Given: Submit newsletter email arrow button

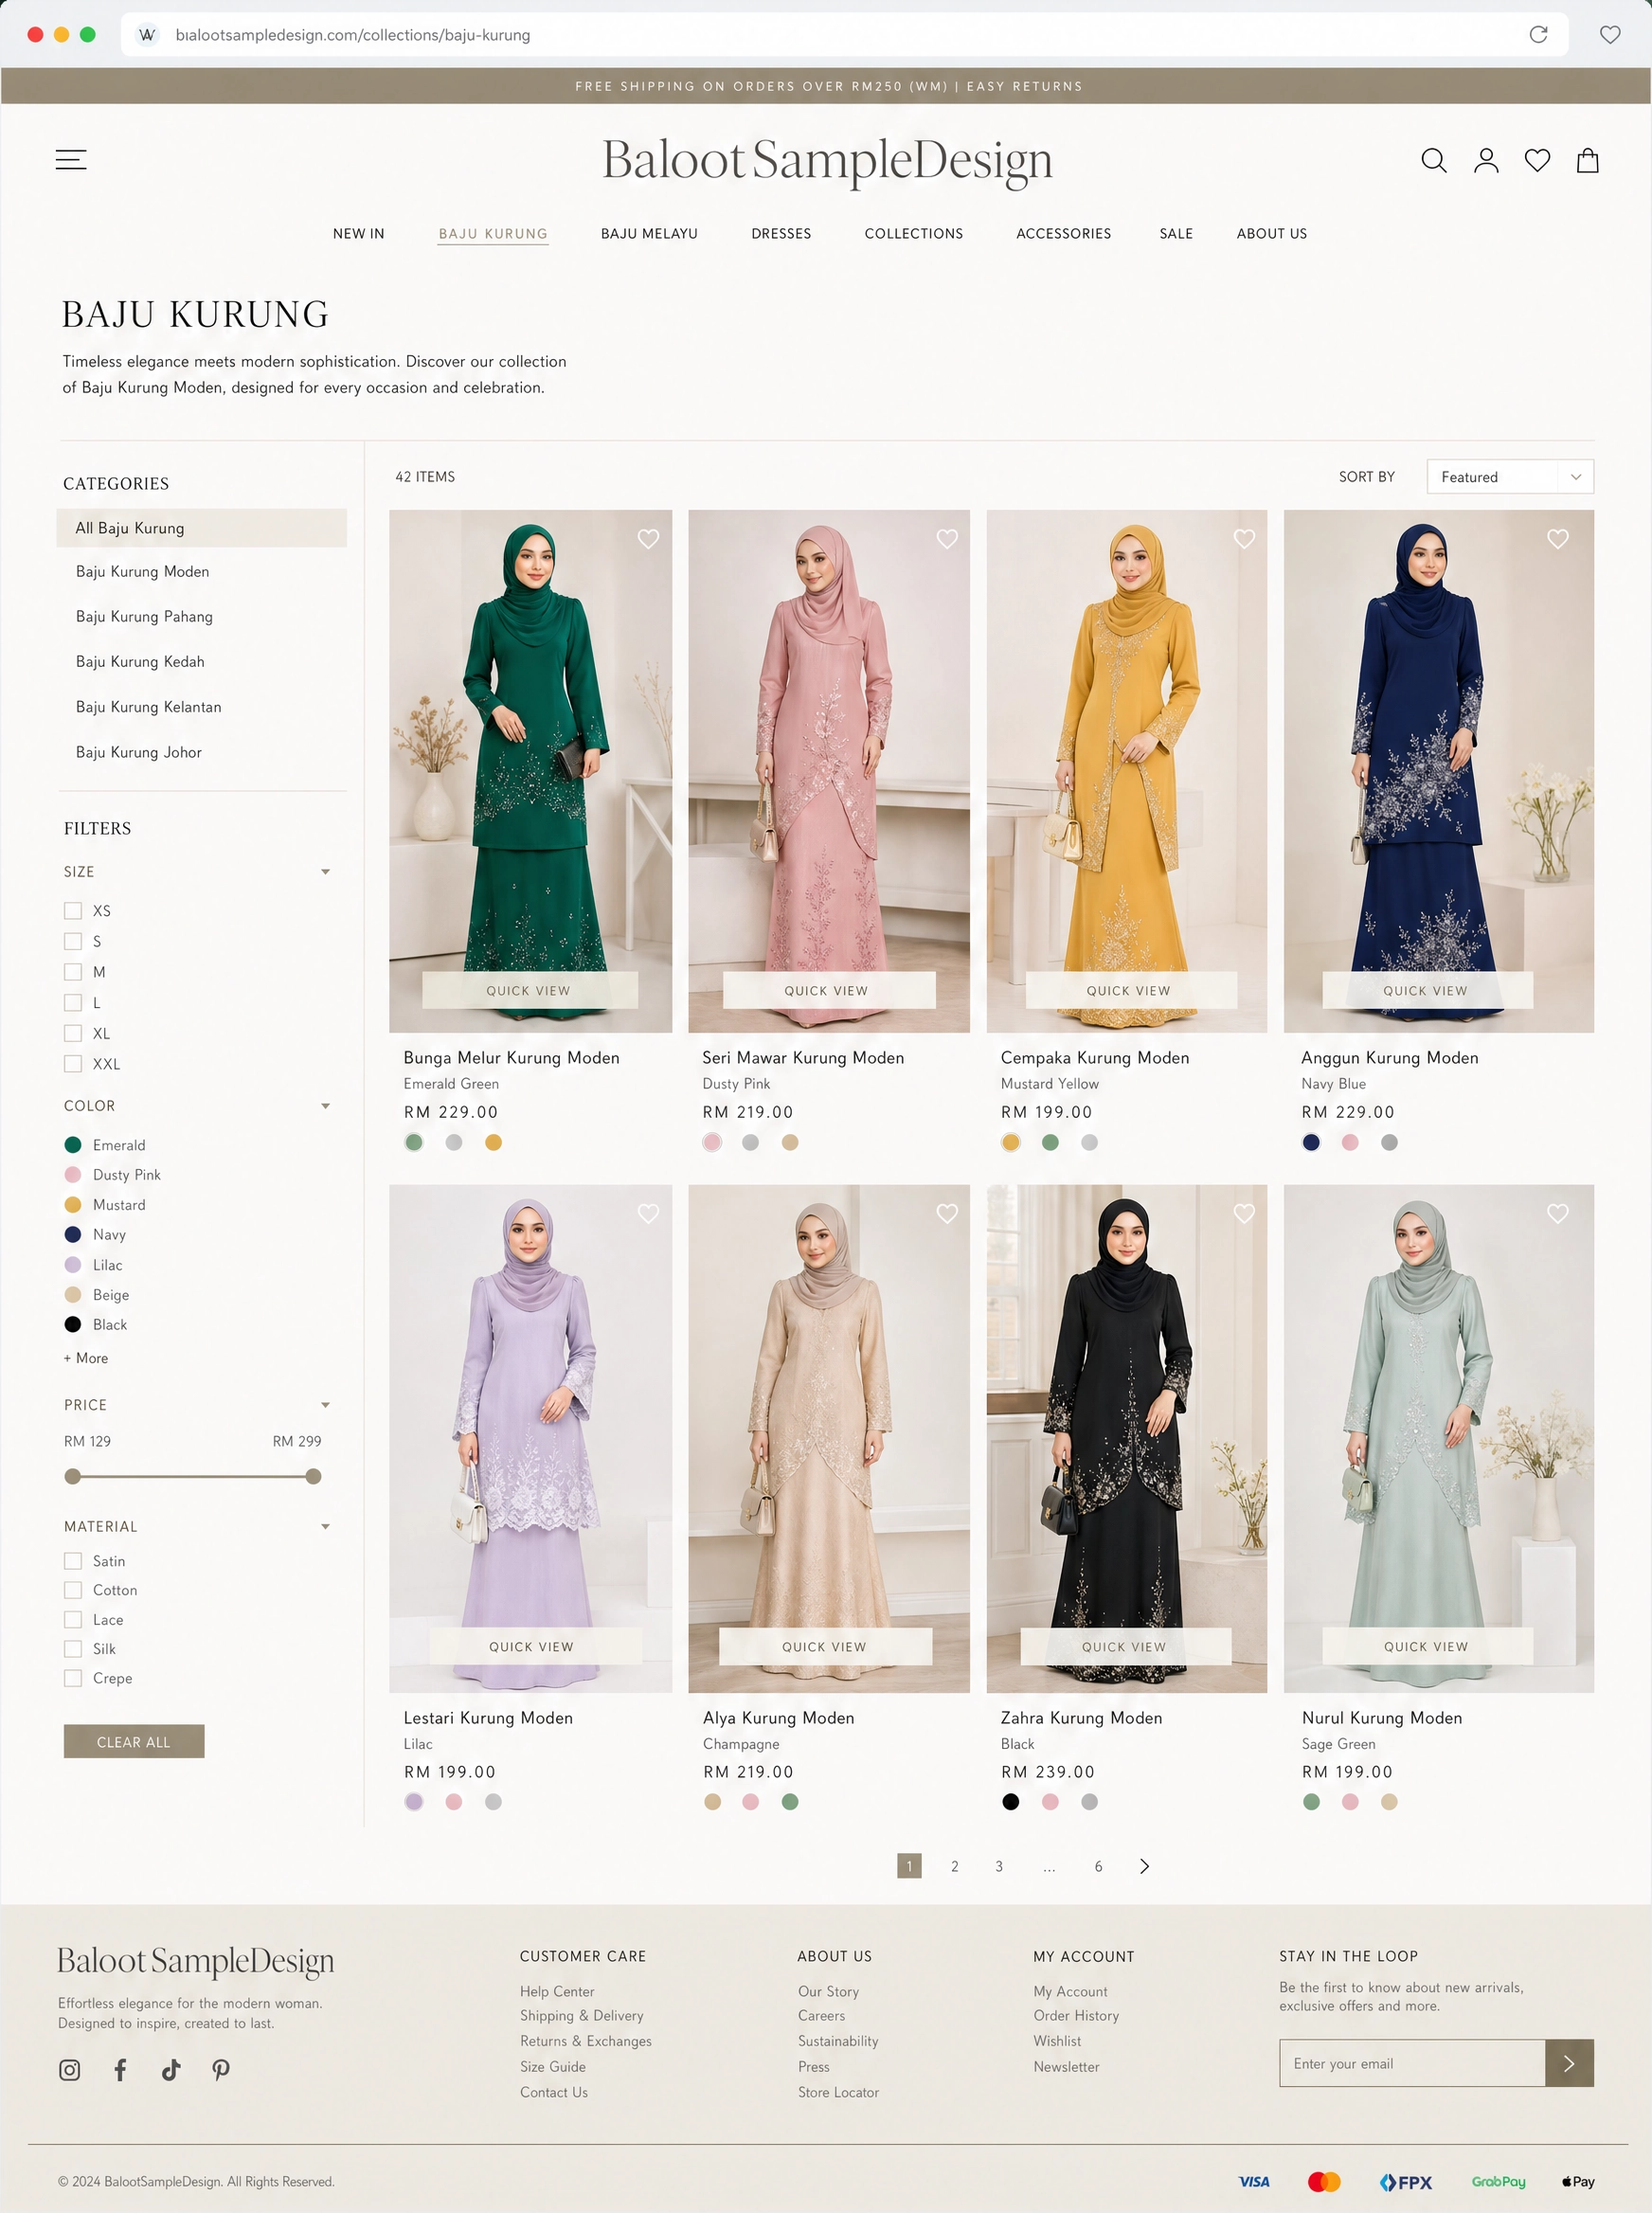Looking at the screenshot, I should [1569, 2063].
